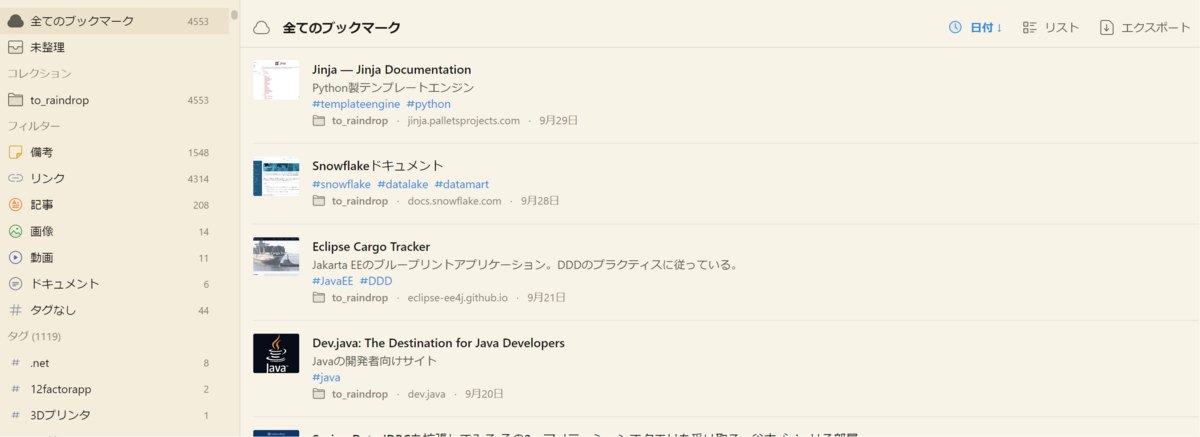Select 未整理 in the sidebar
The image size is (1200, 437).
[x=115, y=47]
